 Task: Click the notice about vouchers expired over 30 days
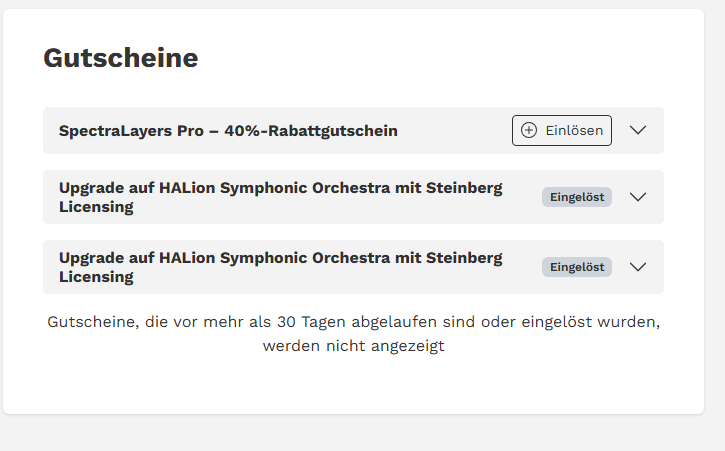coord(353,322)
